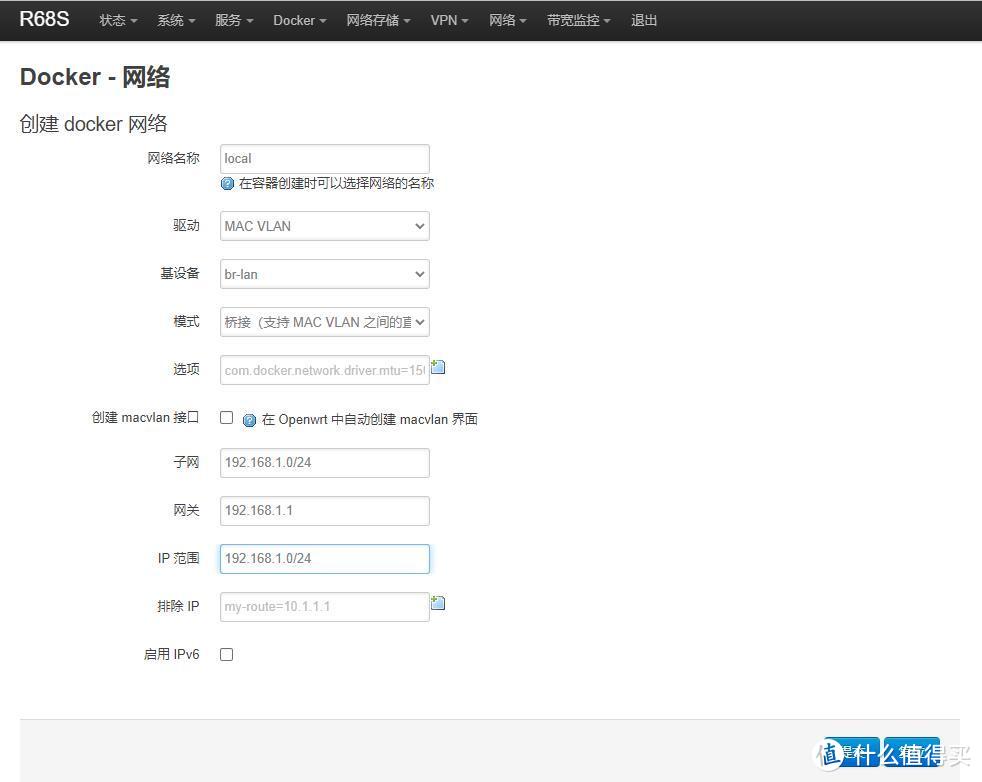Focus the 选项 options input field
The height and width of the screenshot is (782, 982).
(324, 370)
